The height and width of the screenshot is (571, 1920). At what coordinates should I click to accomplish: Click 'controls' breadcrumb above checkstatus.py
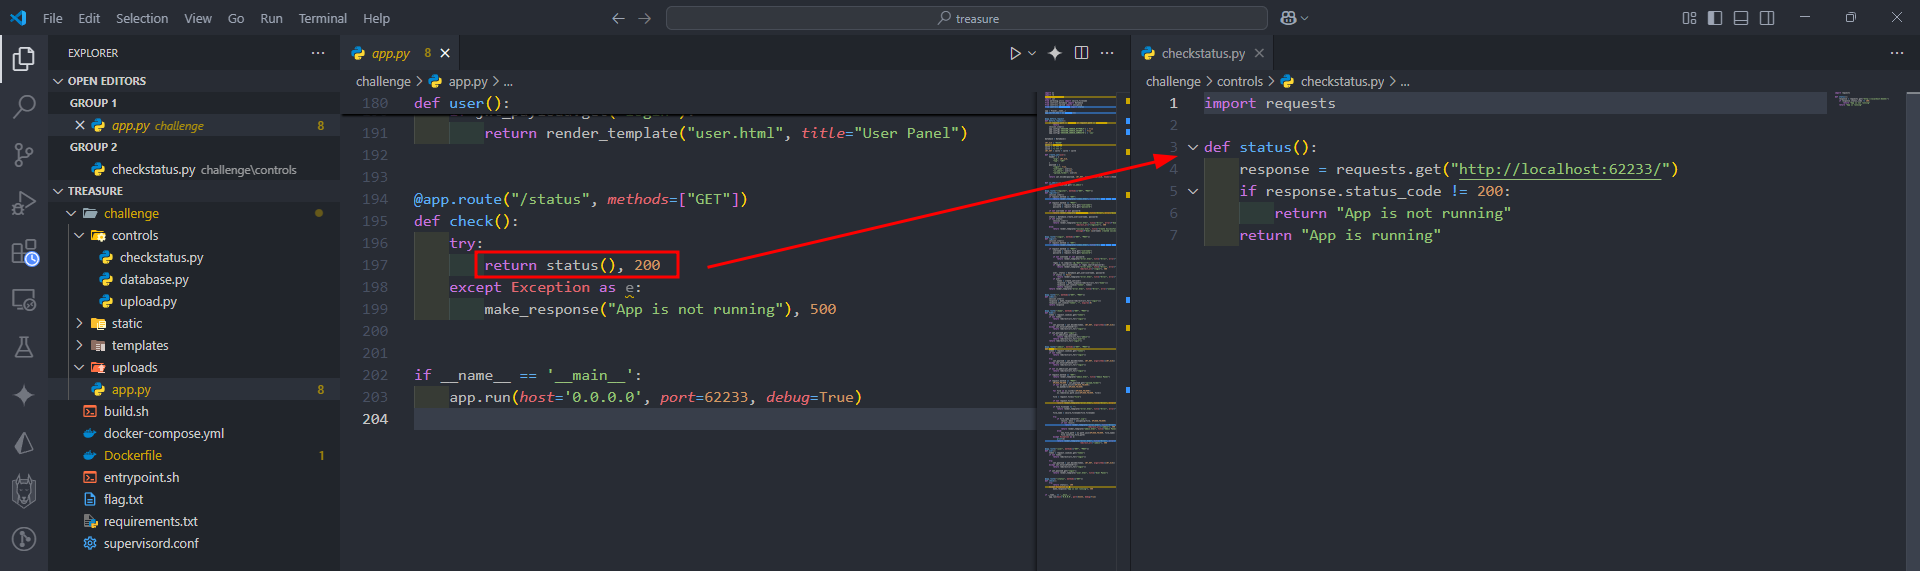(x=1240, y=81)
